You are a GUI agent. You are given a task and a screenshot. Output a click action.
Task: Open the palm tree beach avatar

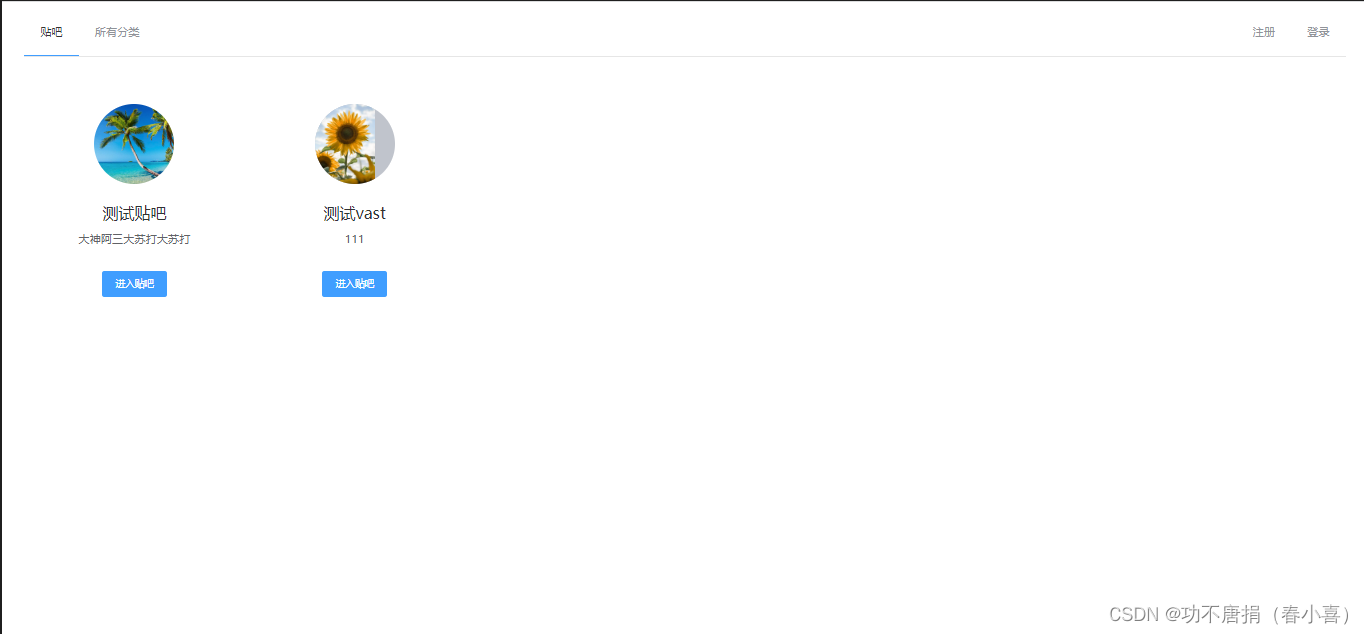pos(134,144)
